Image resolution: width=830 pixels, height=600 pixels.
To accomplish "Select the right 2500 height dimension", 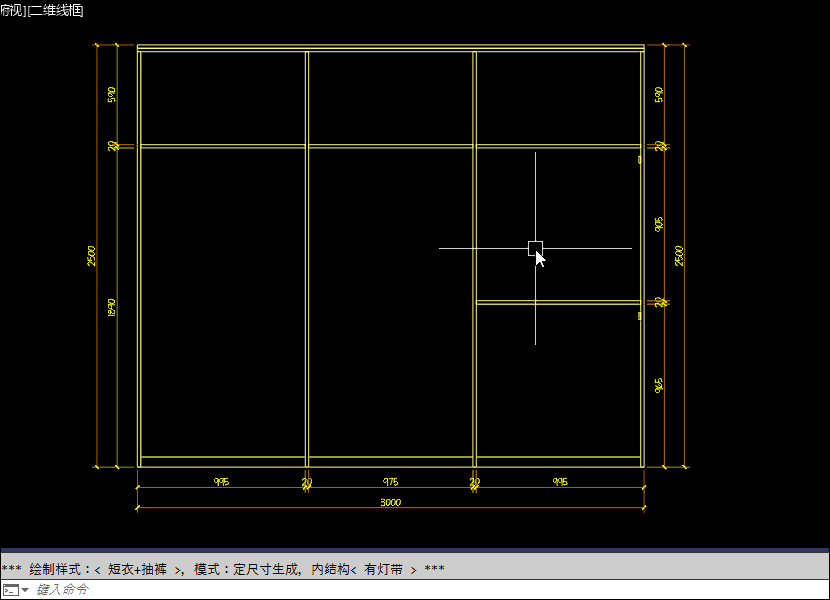I will (x=680, y=255).
